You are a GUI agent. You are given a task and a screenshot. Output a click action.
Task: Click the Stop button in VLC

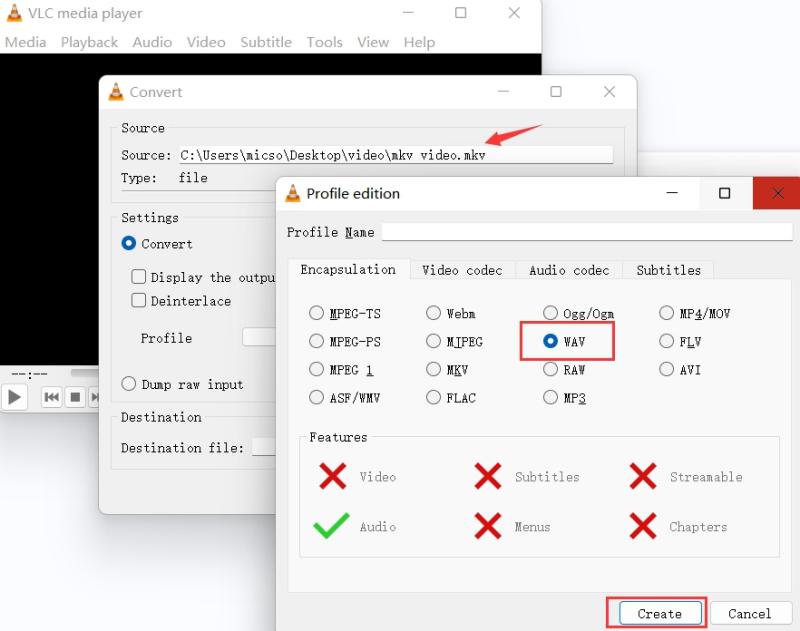[x=75, y=397]
